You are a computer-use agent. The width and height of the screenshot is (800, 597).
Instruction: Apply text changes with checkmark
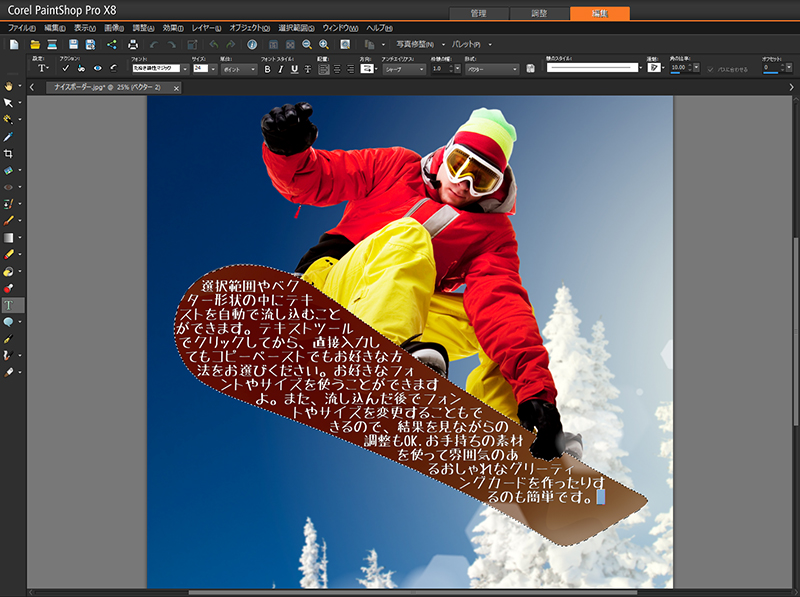click(x=65, y=68)
